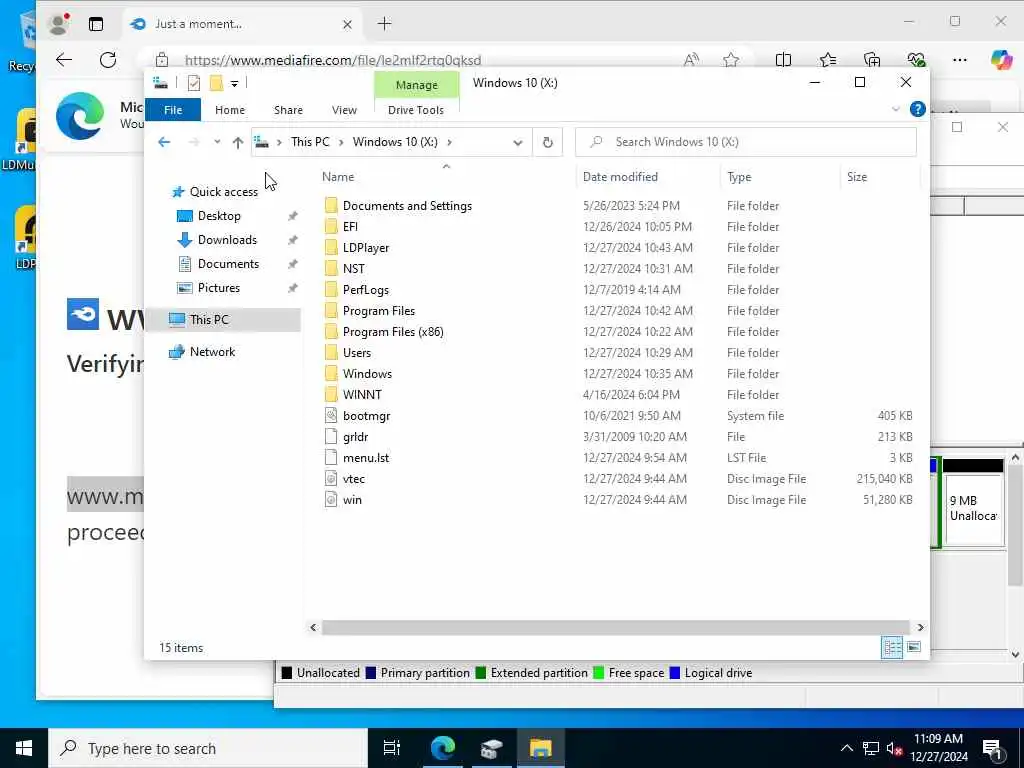
Task: Switch to the View ribbon tab
Action: click(344, 110)
